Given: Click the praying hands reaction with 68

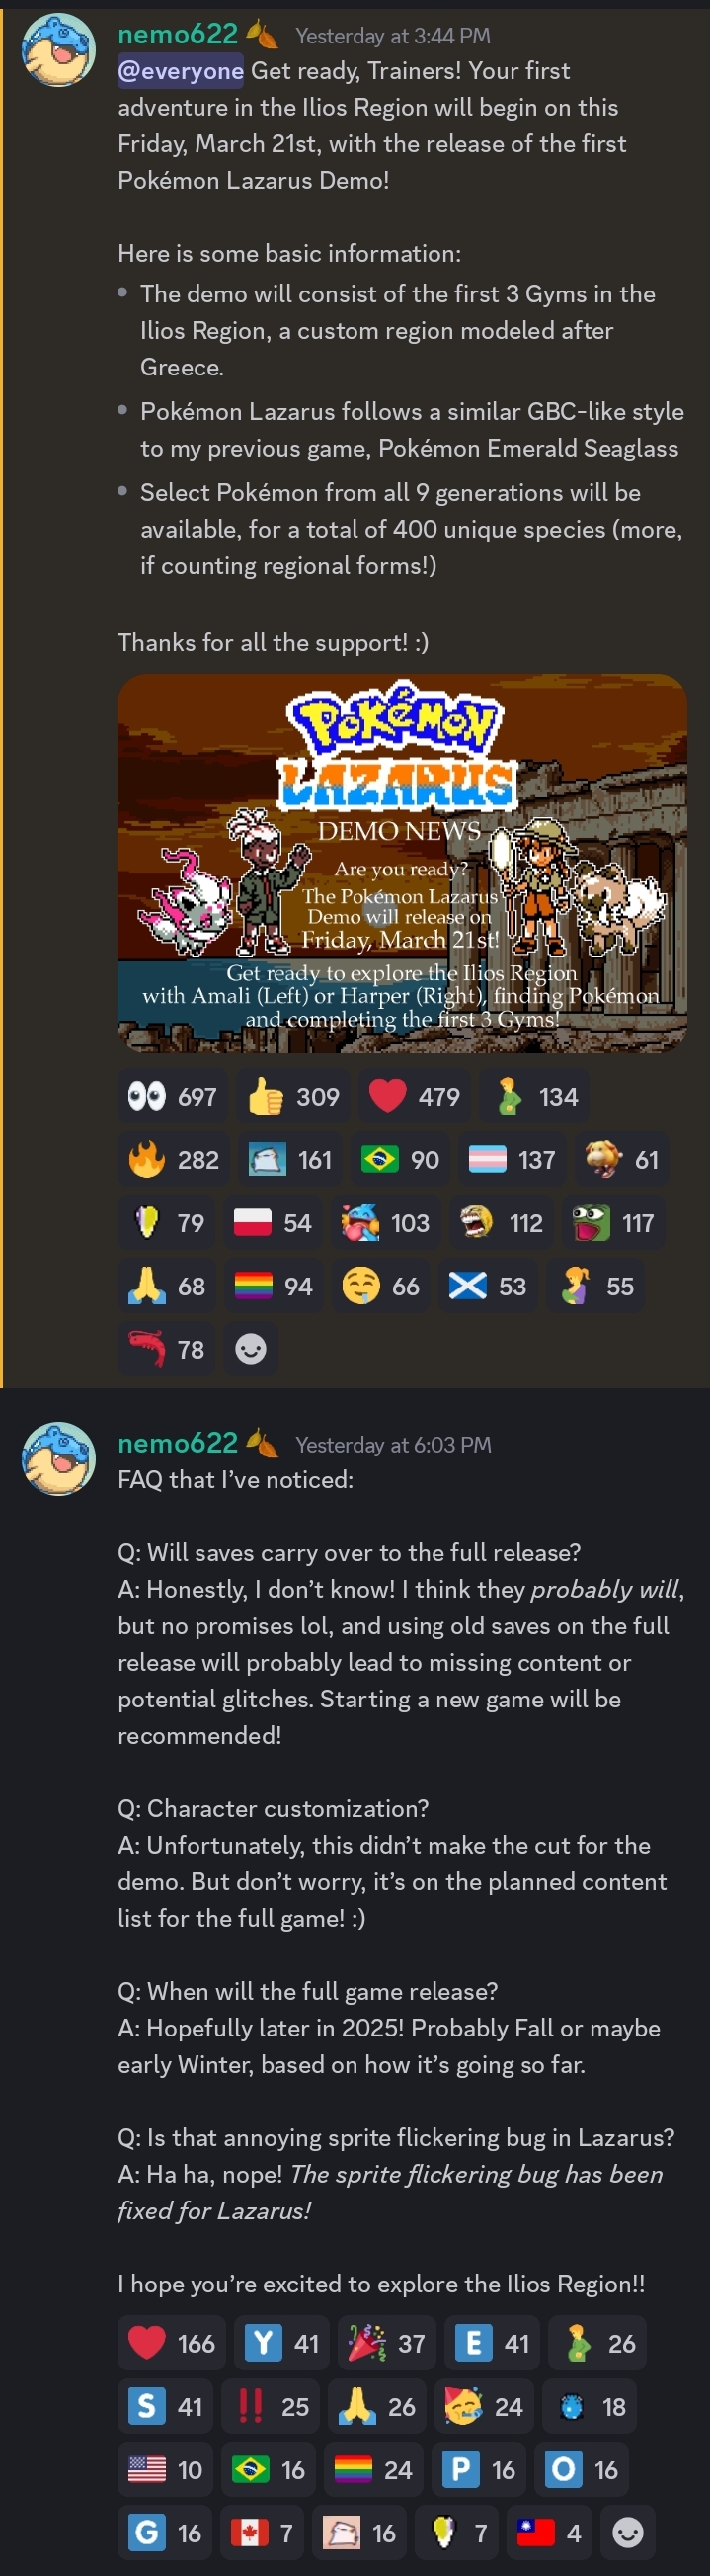Looking at the screenshot, I should [x=166, y=1285].
